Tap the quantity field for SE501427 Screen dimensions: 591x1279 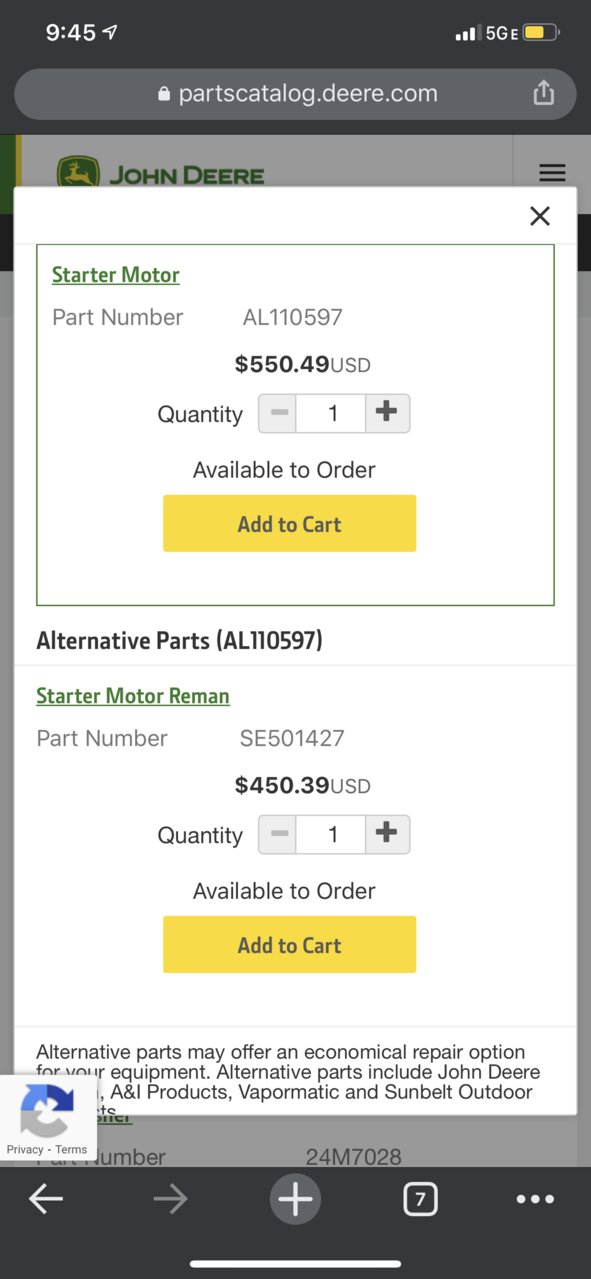point(332,834)
